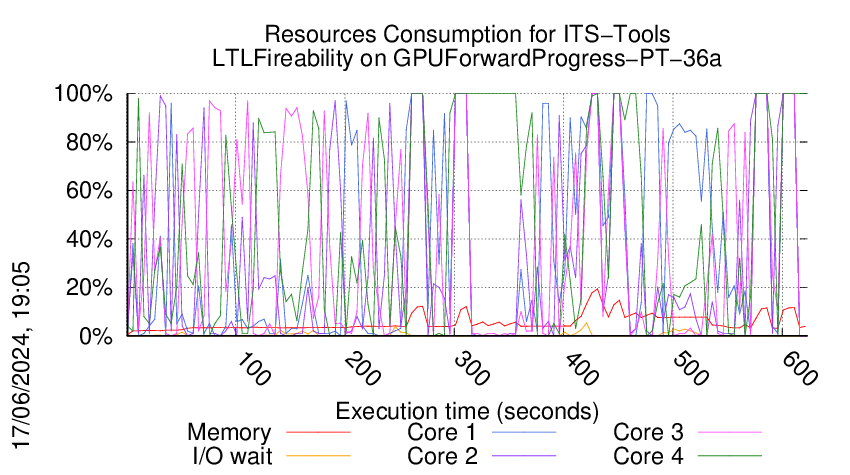Image resolution: width=850 pixels, height=475 pixels.
Task: Click the date stamp '17/06/2024, 19:05'
Action: pos(22,355)
